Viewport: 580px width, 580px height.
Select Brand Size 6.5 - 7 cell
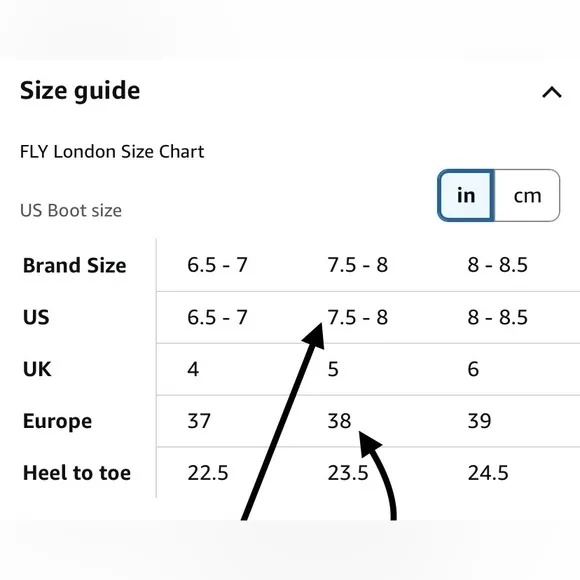pos(218,265)
